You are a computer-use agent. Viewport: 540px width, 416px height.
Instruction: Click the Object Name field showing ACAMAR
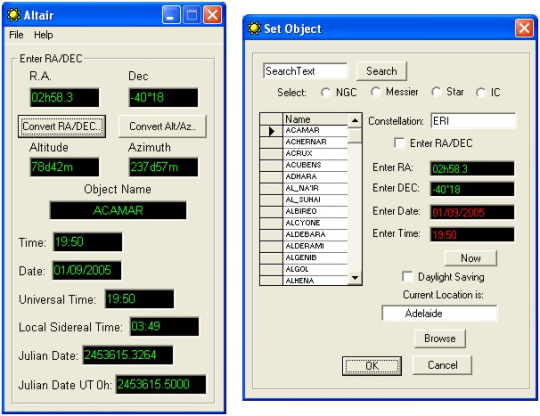(118, 210)
